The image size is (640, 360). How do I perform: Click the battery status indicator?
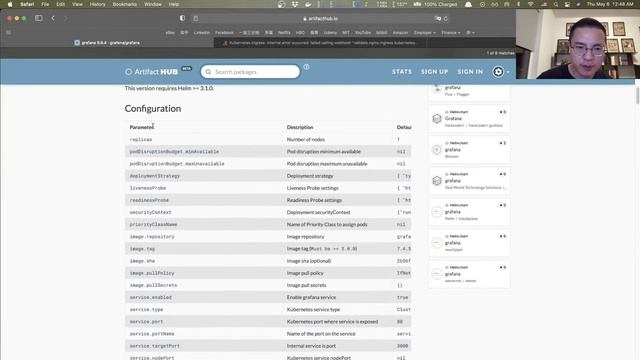(435, 4)
